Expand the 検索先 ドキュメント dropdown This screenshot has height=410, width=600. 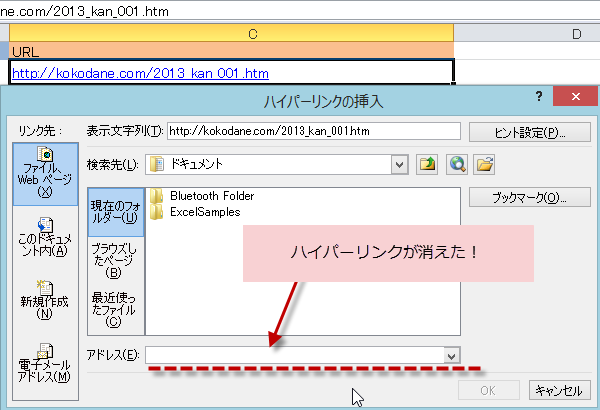399,165
